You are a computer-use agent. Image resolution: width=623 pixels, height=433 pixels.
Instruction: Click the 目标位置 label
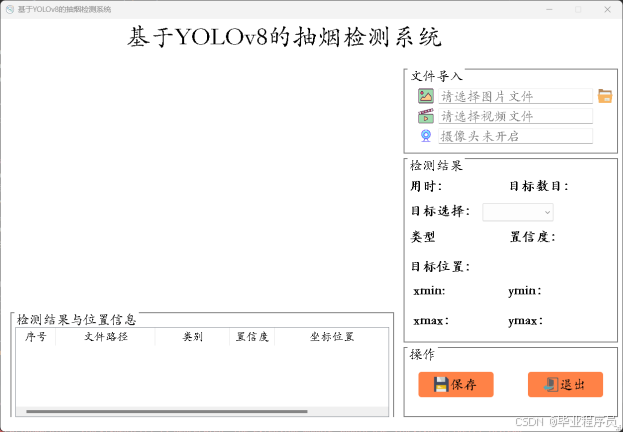click(440, 267)
